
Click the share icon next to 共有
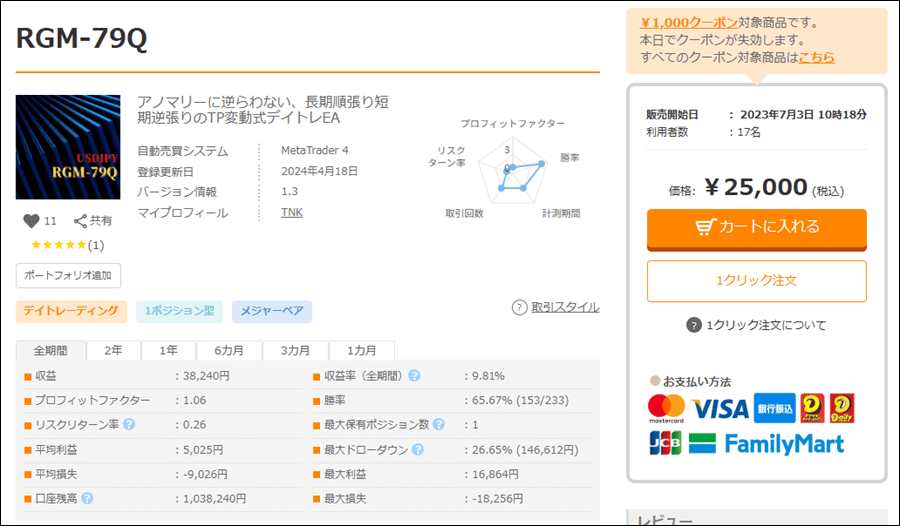[81, 221]
